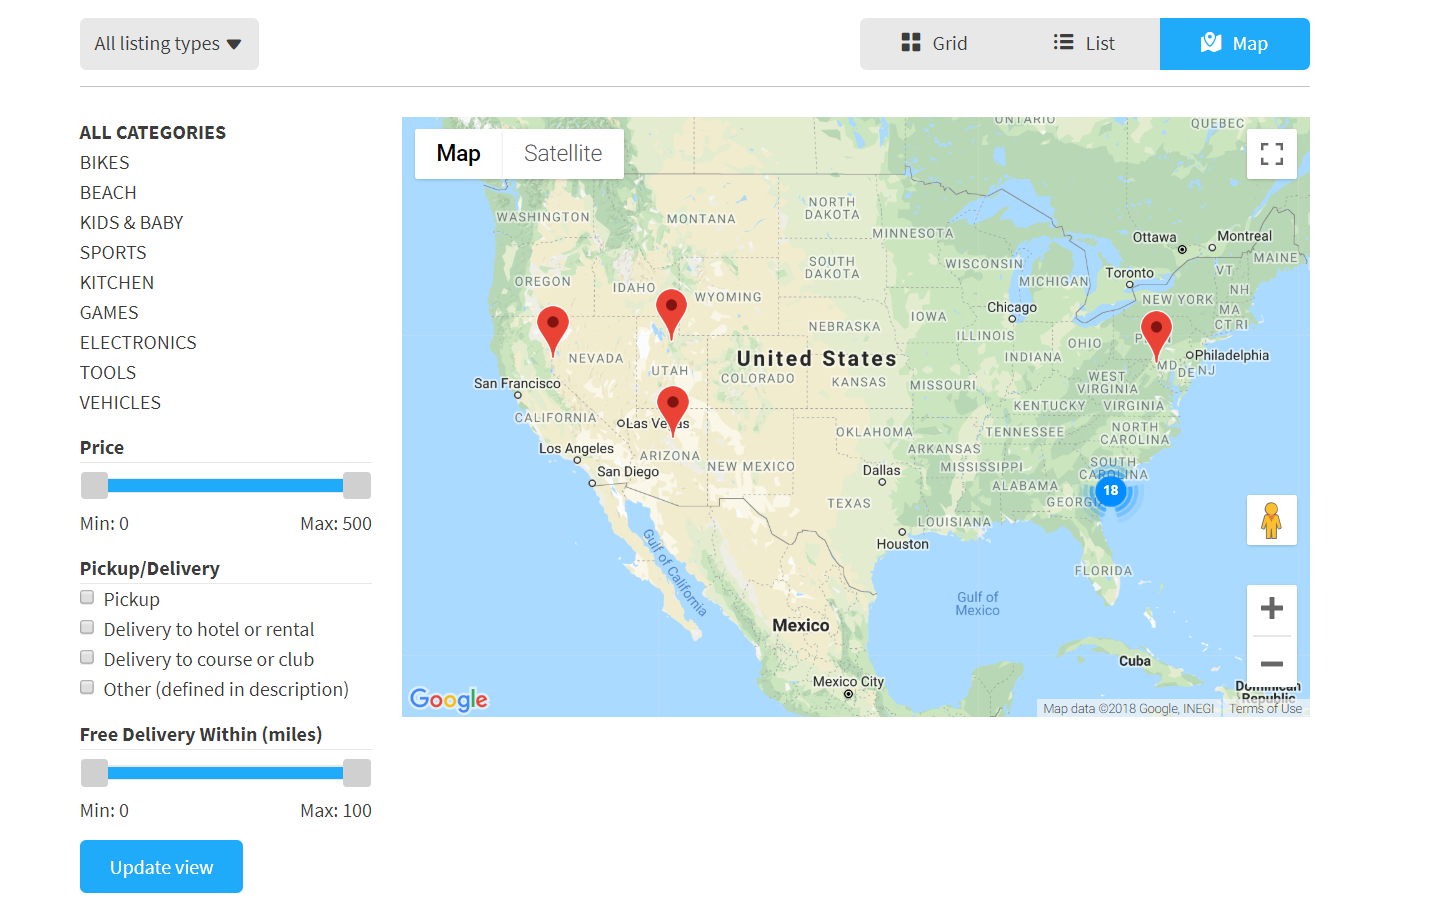The height and width of the screenshot is (900, 1429).
Task: Click the Free Delivery Within (miles) heading
Action: (x=201, y=735)
